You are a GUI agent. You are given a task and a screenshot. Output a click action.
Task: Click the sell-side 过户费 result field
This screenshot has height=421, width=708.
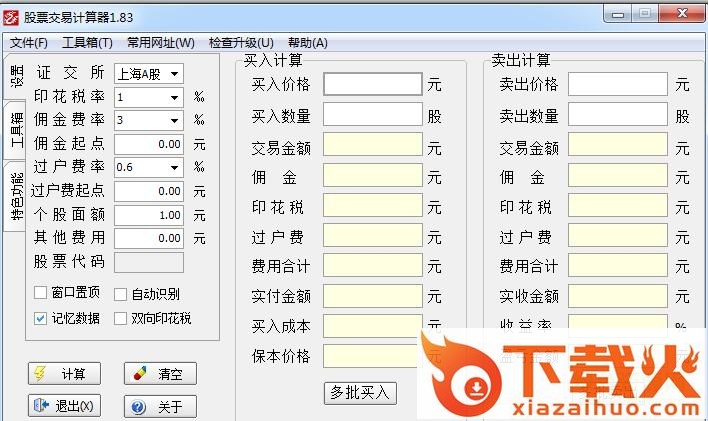[x=618, y=235]
